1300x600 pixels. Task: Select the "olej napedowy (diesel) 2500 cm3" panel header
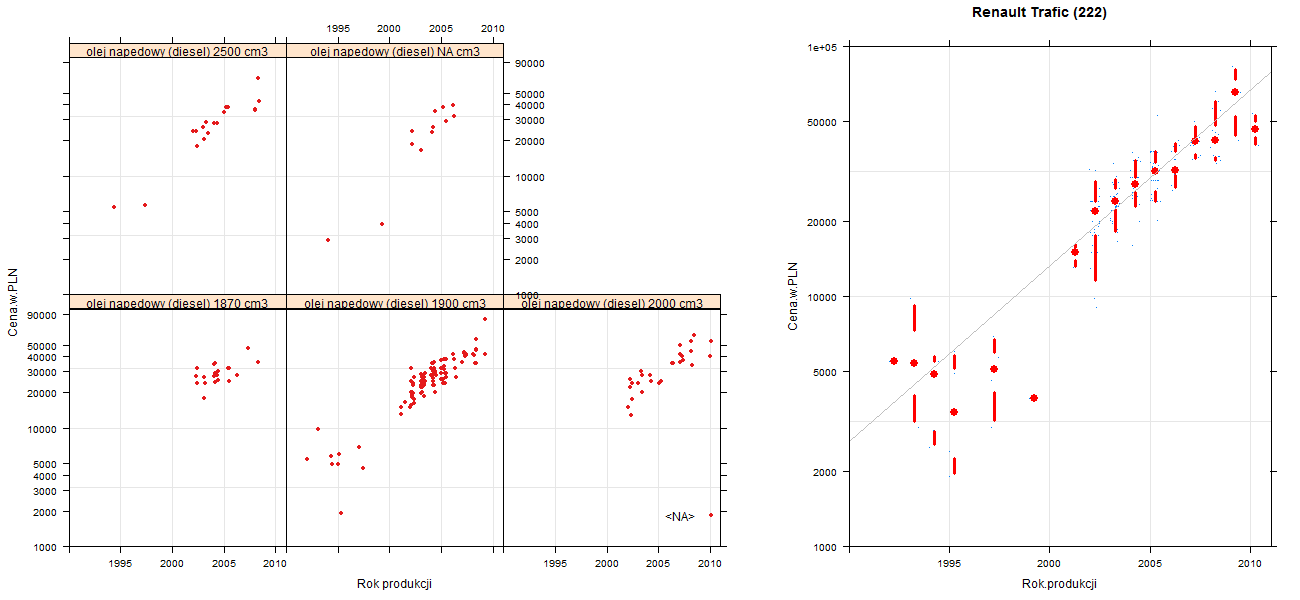[x=178, y=51]
